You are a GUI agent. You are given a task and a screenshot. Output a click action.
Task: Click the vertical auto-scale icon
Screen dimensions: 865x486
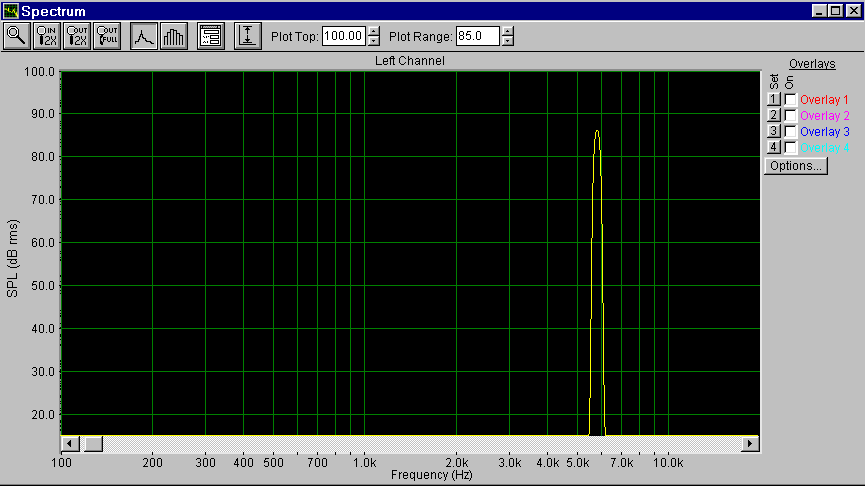coord(248,36)
